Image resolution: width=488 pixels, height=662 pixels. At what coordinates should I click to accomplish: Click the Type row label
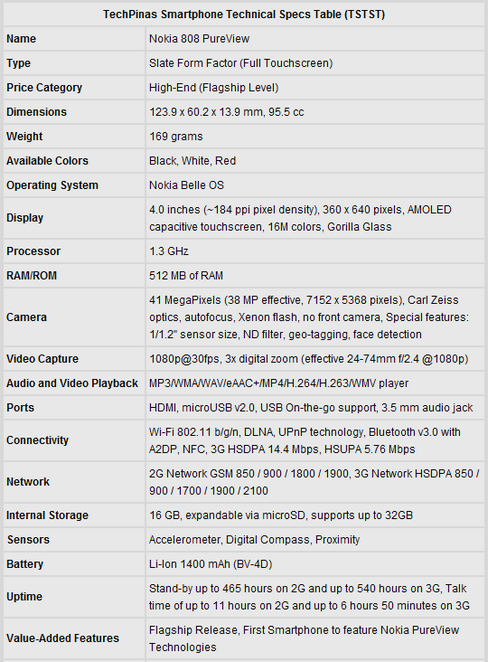coord(19,63)
